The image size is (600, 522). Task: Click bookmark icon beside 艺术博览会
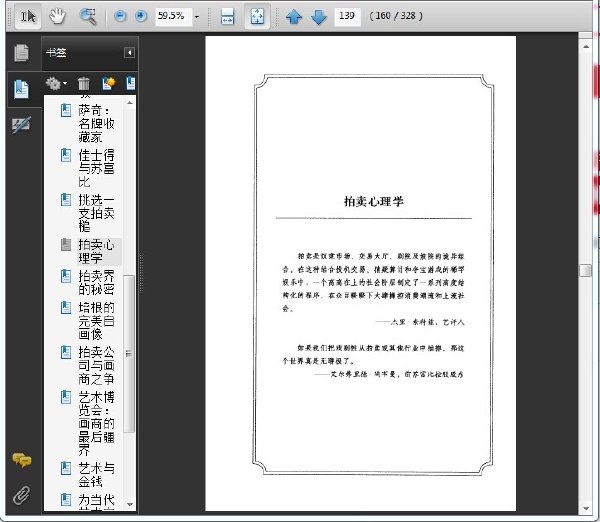coord(66,396)
